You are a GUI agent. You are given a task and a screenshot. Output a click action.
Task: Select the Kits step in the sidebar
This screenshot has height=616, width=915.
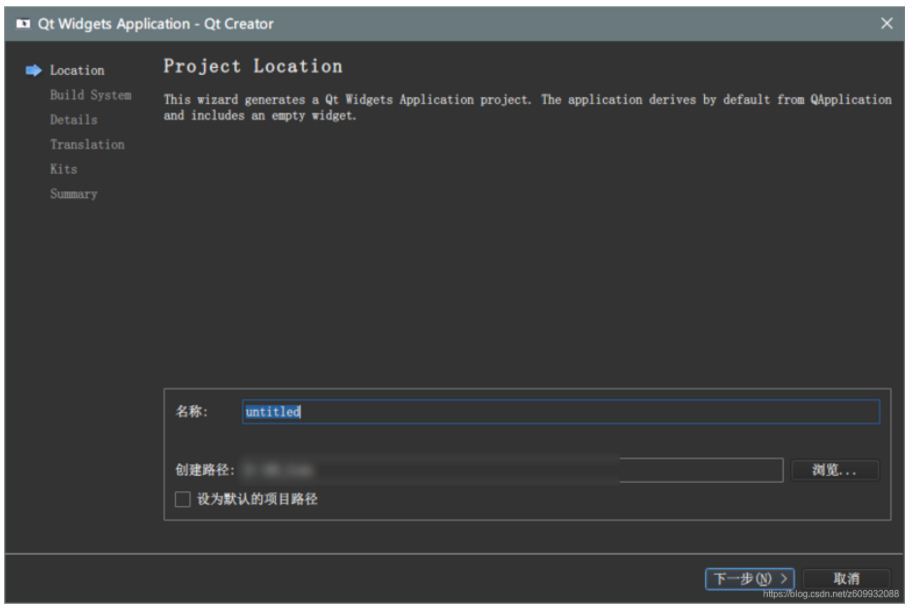63,169
